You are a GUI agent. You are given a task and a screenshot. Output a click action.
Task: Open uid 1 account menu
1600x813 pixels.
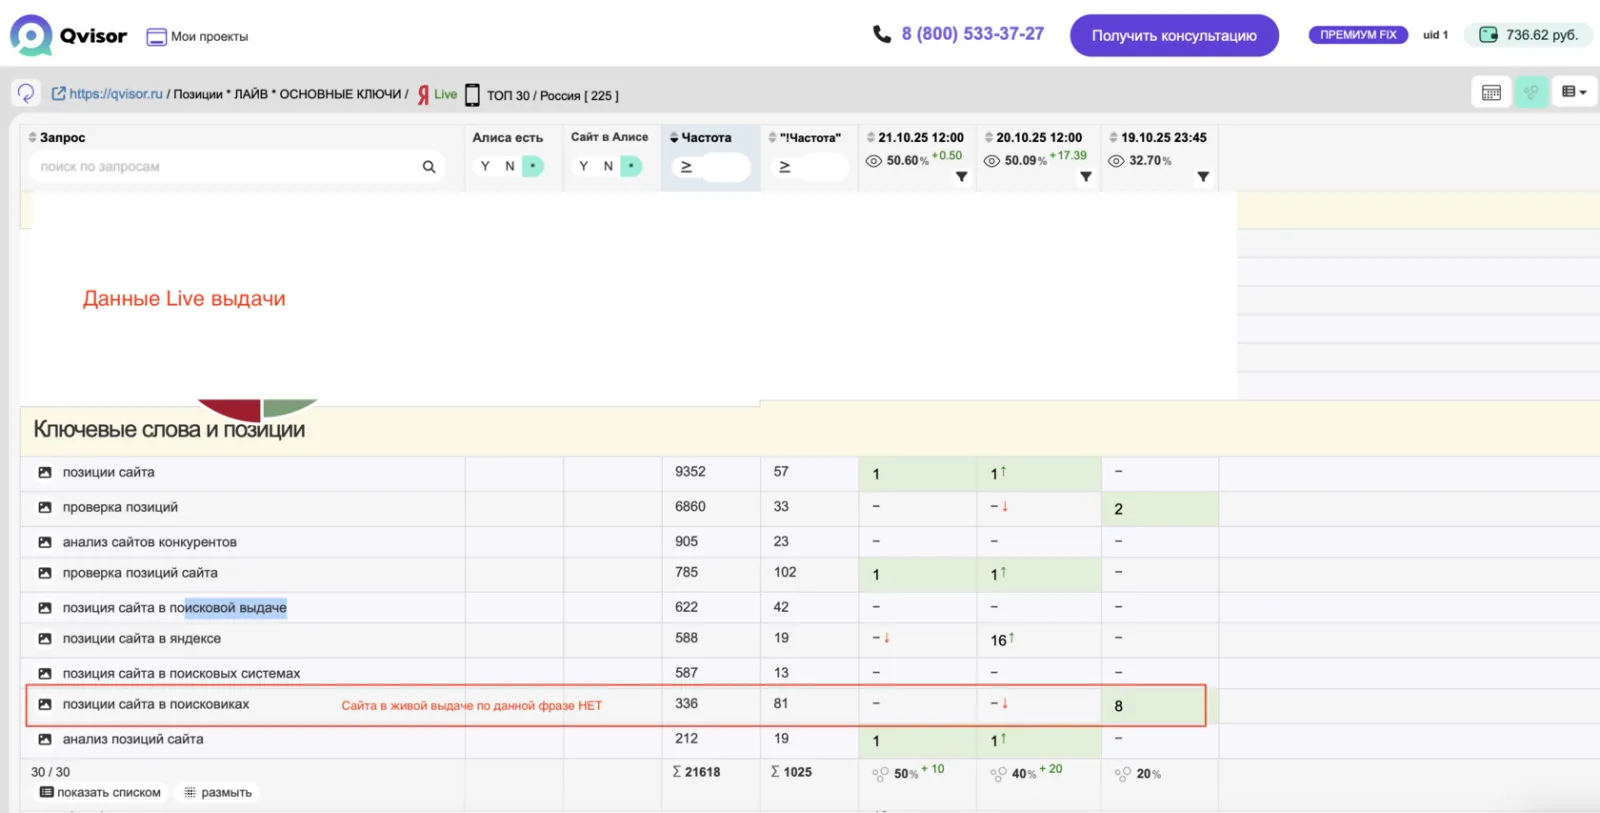pyautogui.click(x=1435, y=34)
